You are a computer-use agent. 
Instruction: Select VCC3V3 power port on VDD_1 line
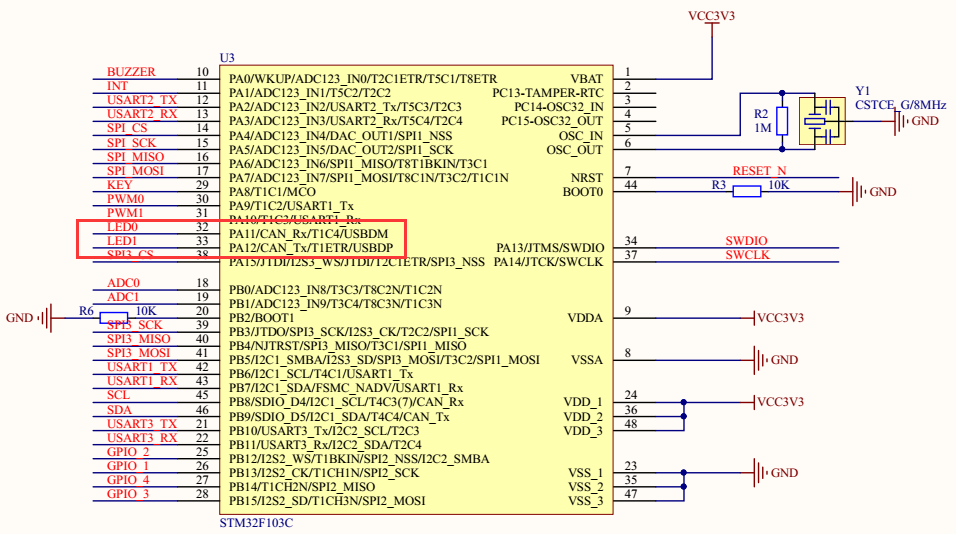[x=778, y=402]
